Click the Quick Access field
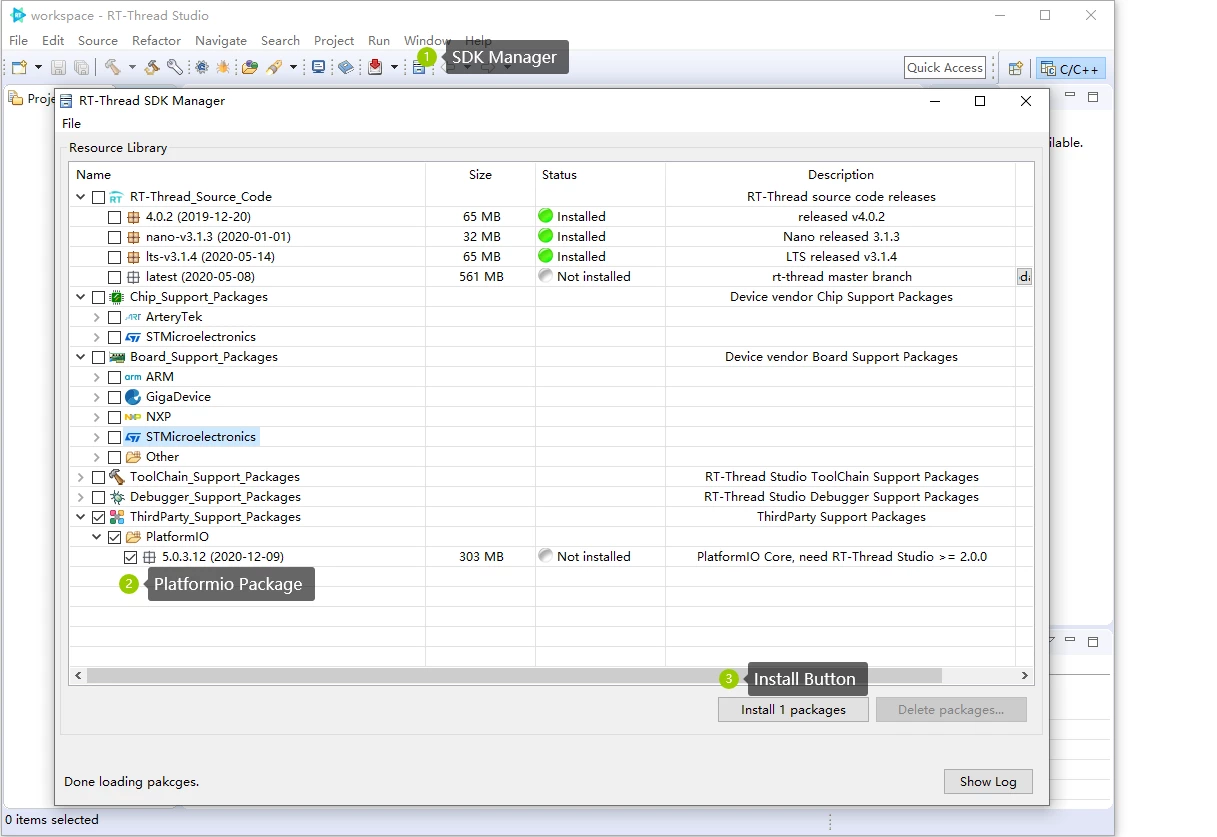 tap(945, 68)
